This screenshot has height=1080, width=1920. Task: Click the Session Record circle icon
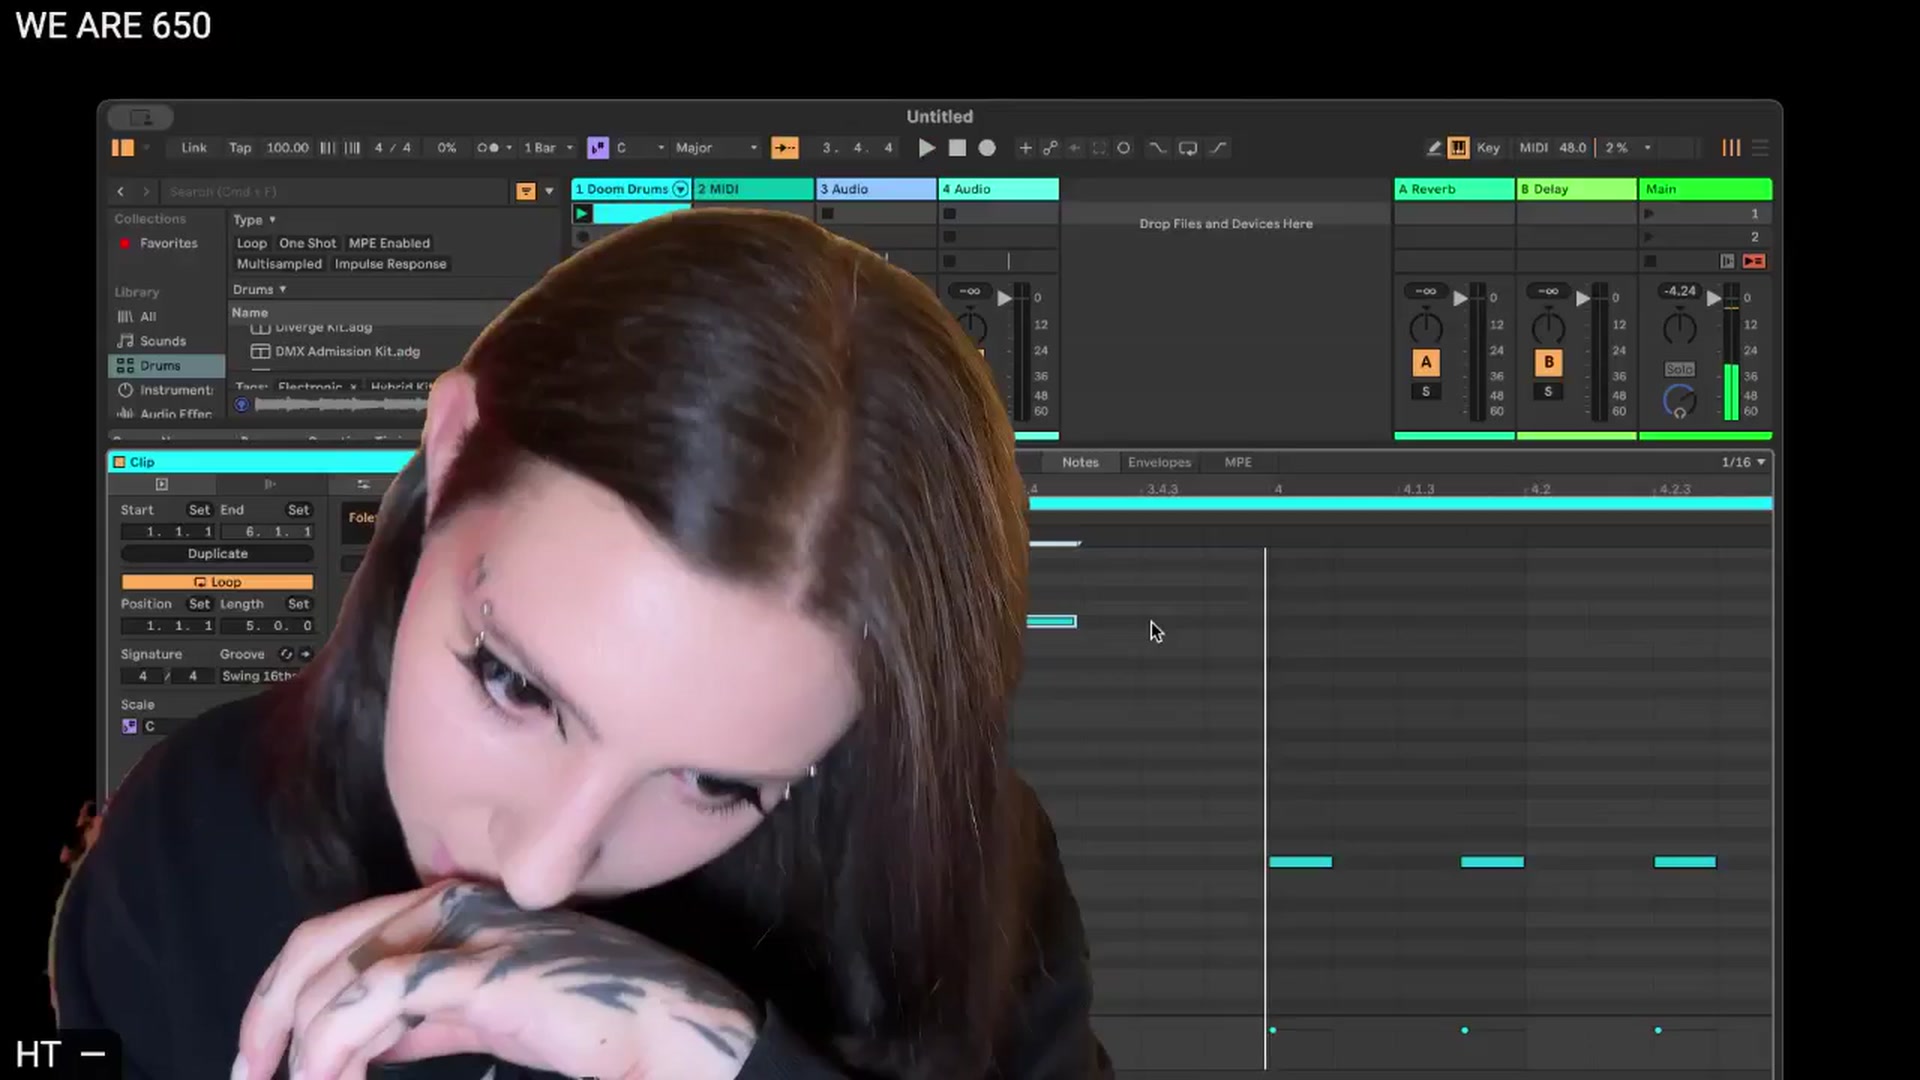pos(1124,148)
